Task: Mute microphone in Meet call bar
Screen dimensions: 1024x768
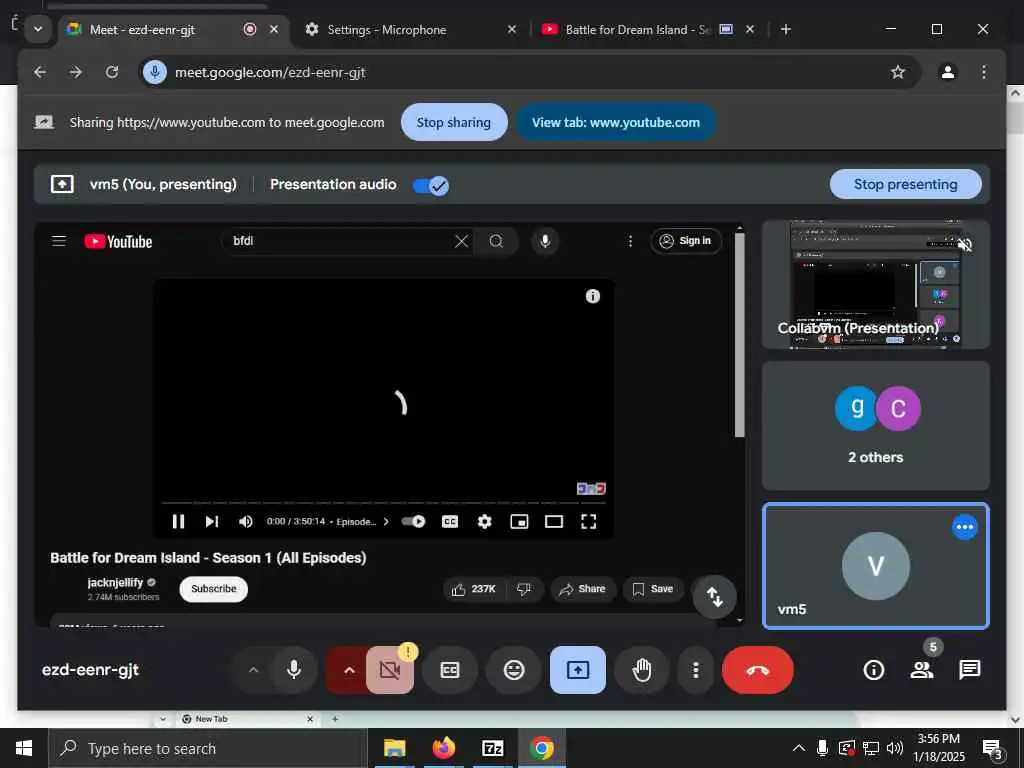Action: [294, 669]
